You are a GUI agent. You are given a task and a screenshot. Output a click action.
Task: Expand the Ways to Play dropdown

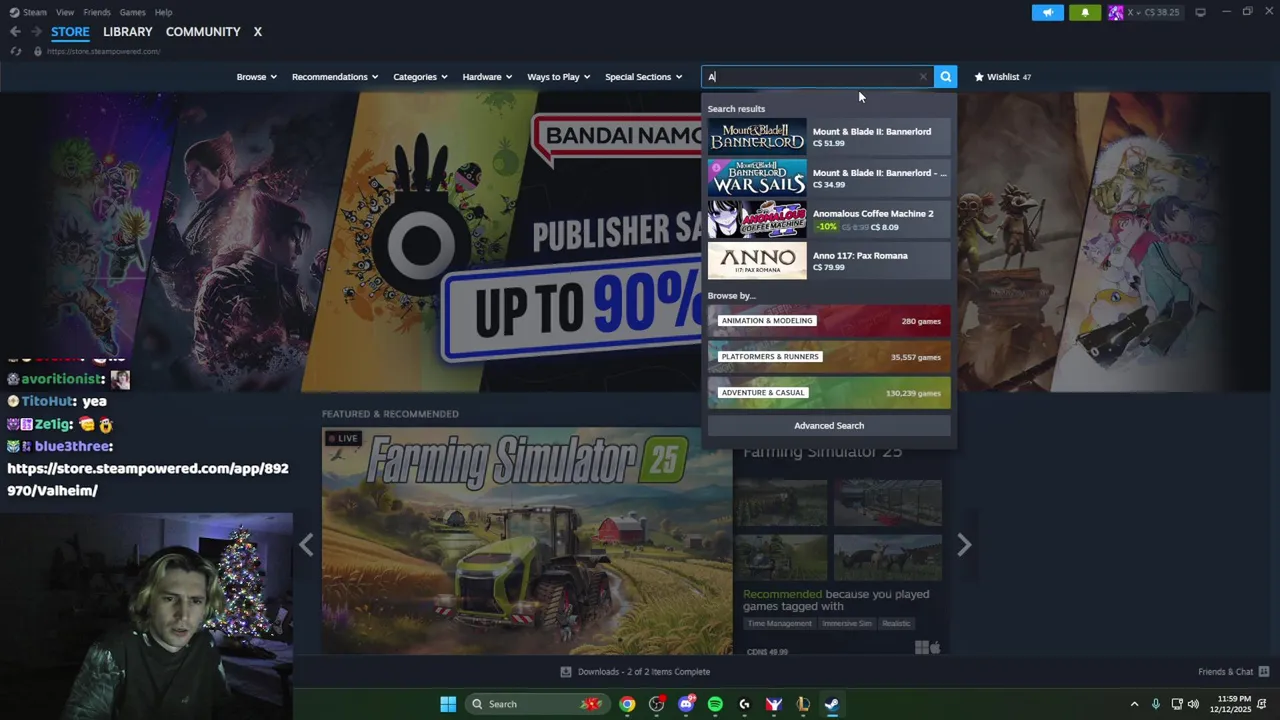coord(558,77)
